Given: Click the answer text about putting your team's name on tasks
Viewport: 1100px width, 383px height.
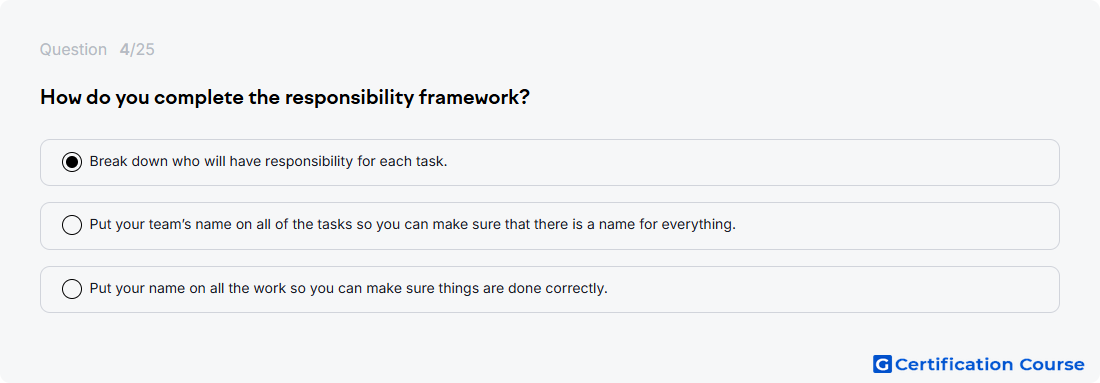Looking at the screenshot, I should pyautogui.click(x=412, y=225).
